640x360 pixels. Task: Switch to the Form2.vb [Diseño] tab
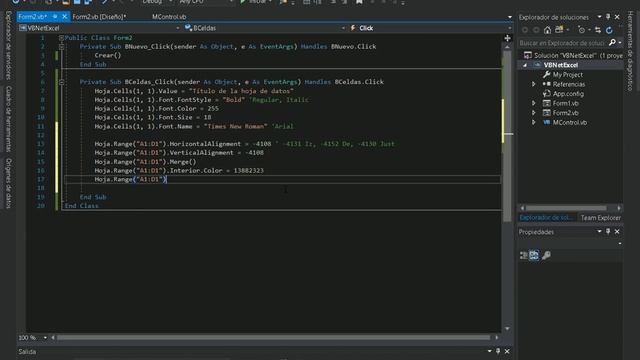pos(99,17)
